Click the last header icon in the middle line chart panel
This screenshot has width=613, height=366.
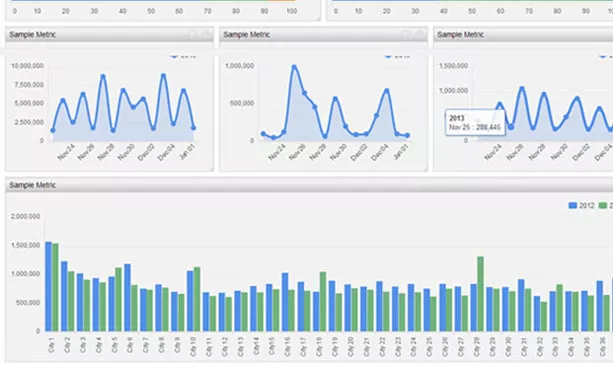420,34
